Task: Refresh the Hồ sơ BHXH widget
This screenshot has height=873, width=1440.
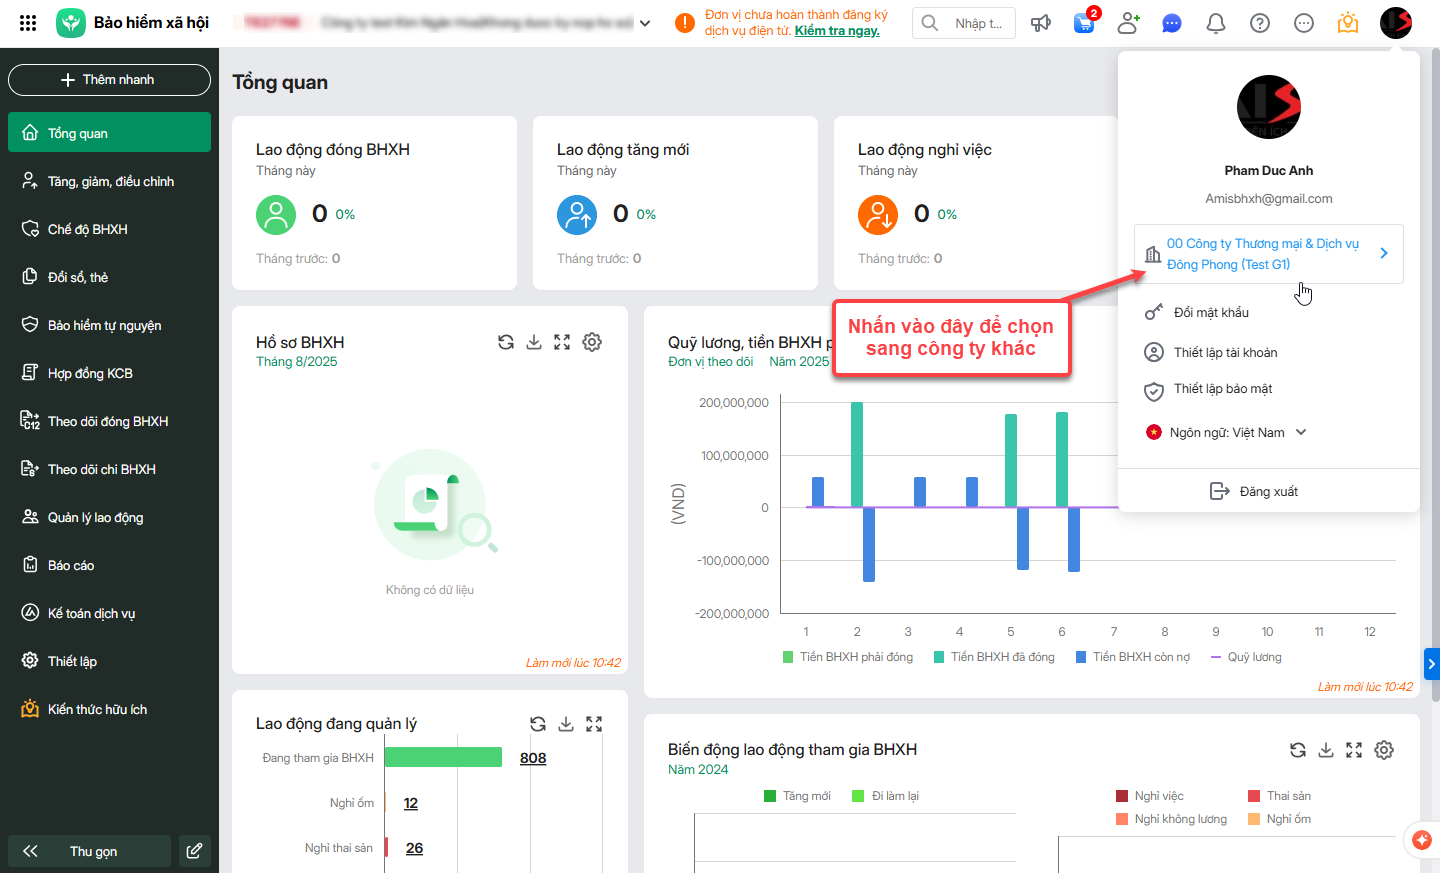Action: (x=506, y=342)
